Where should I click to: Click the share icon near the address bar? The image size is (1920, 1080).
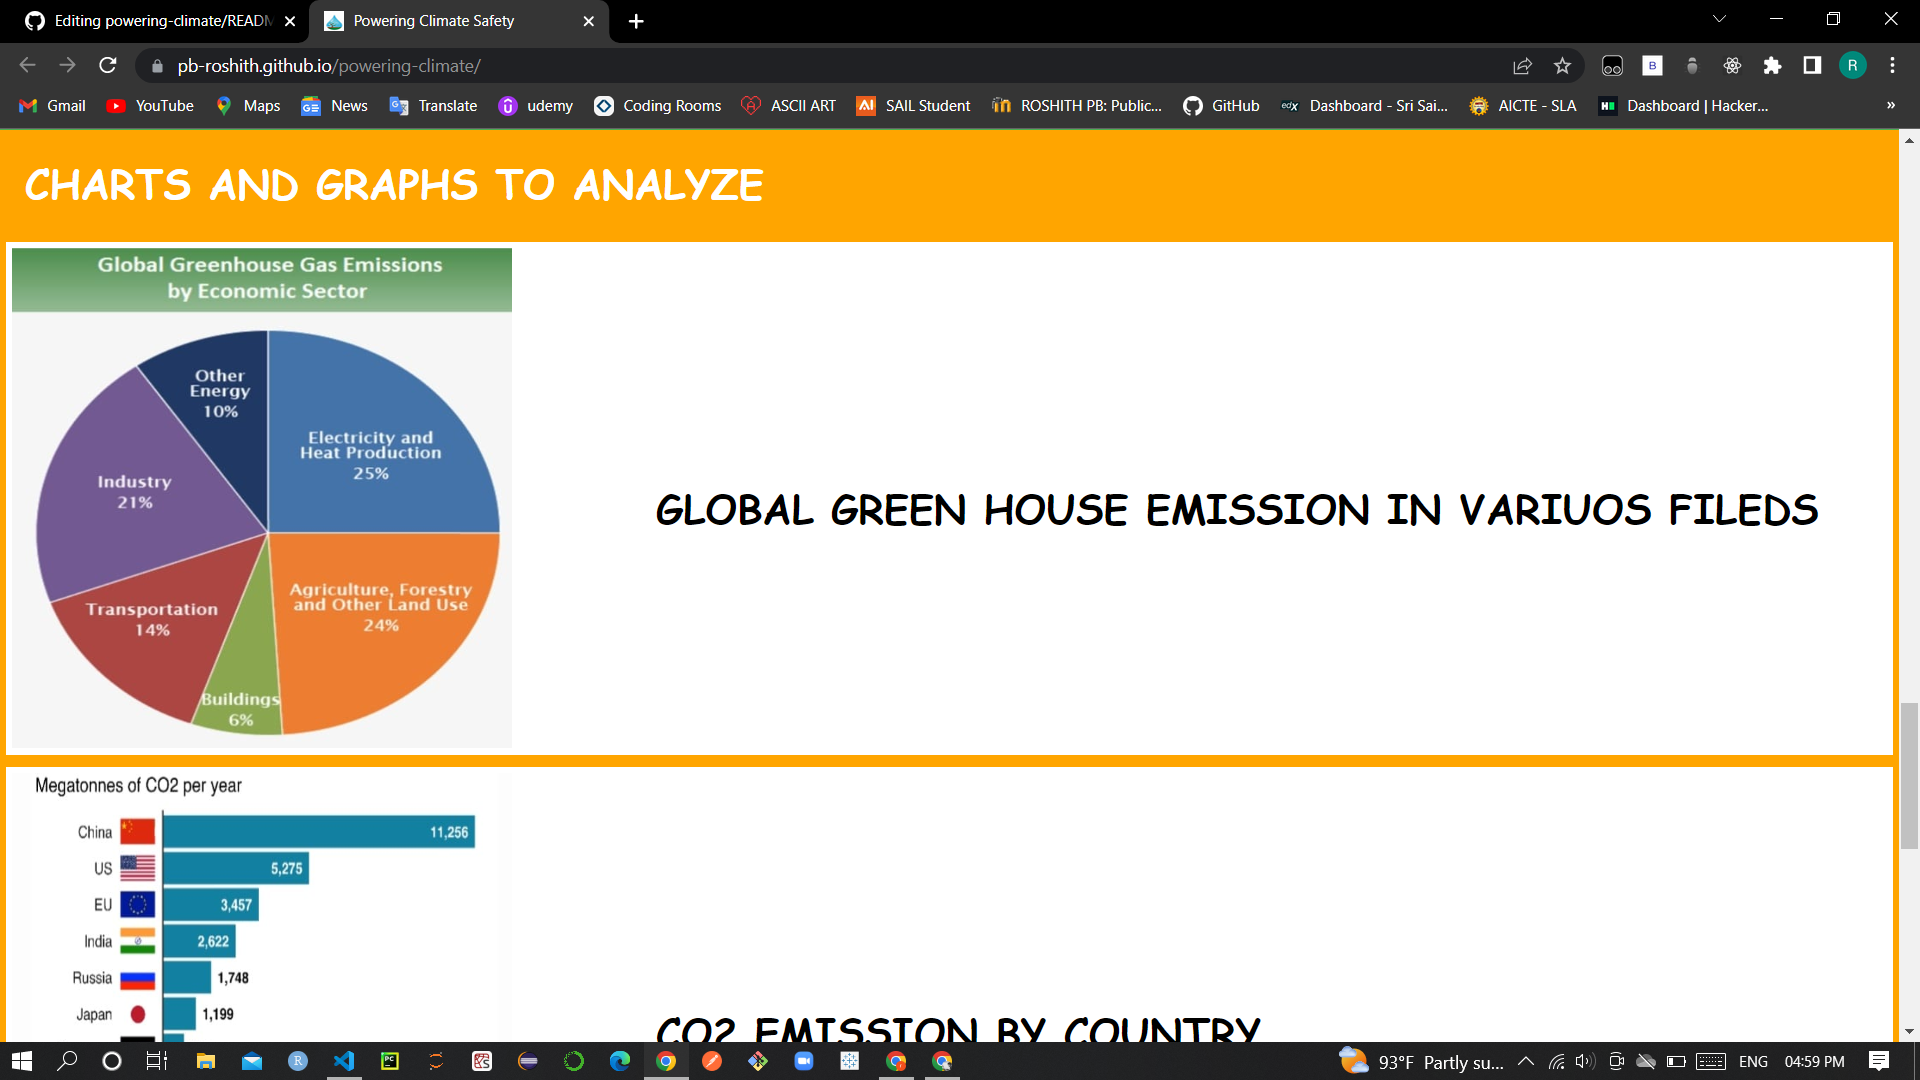tap(1522, 66)
